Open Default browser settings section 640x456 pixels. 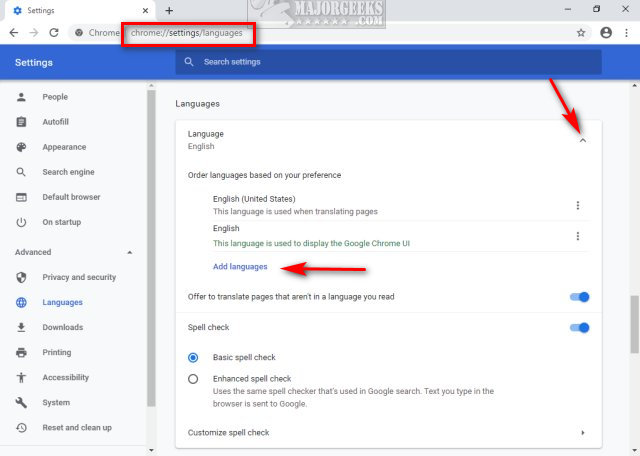tap(71, 197)
